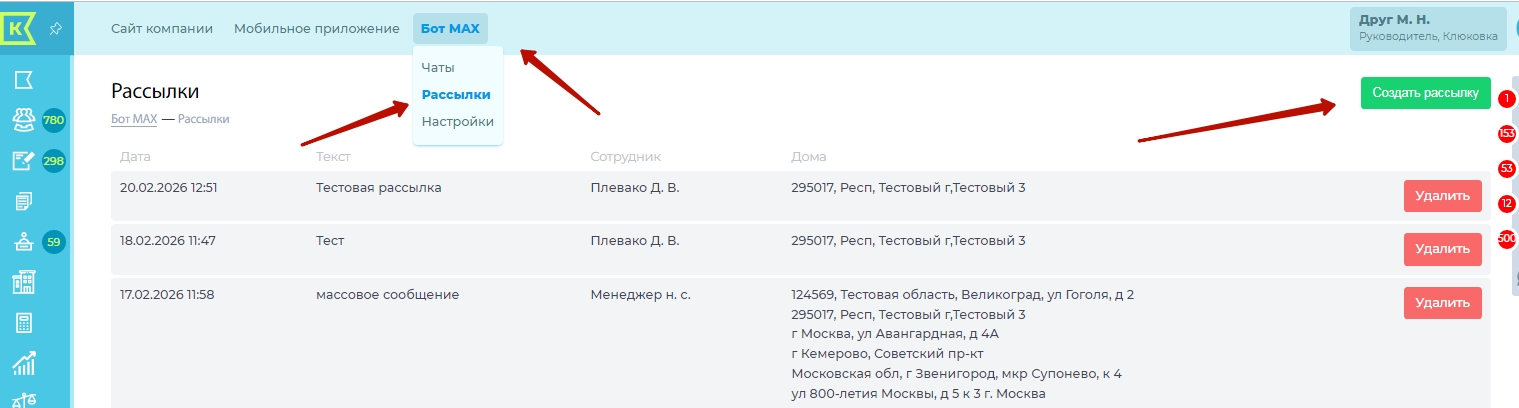Go to the Сайт компании tab
The width and height of the screenshot is (1519, 408).
(162, 29)
